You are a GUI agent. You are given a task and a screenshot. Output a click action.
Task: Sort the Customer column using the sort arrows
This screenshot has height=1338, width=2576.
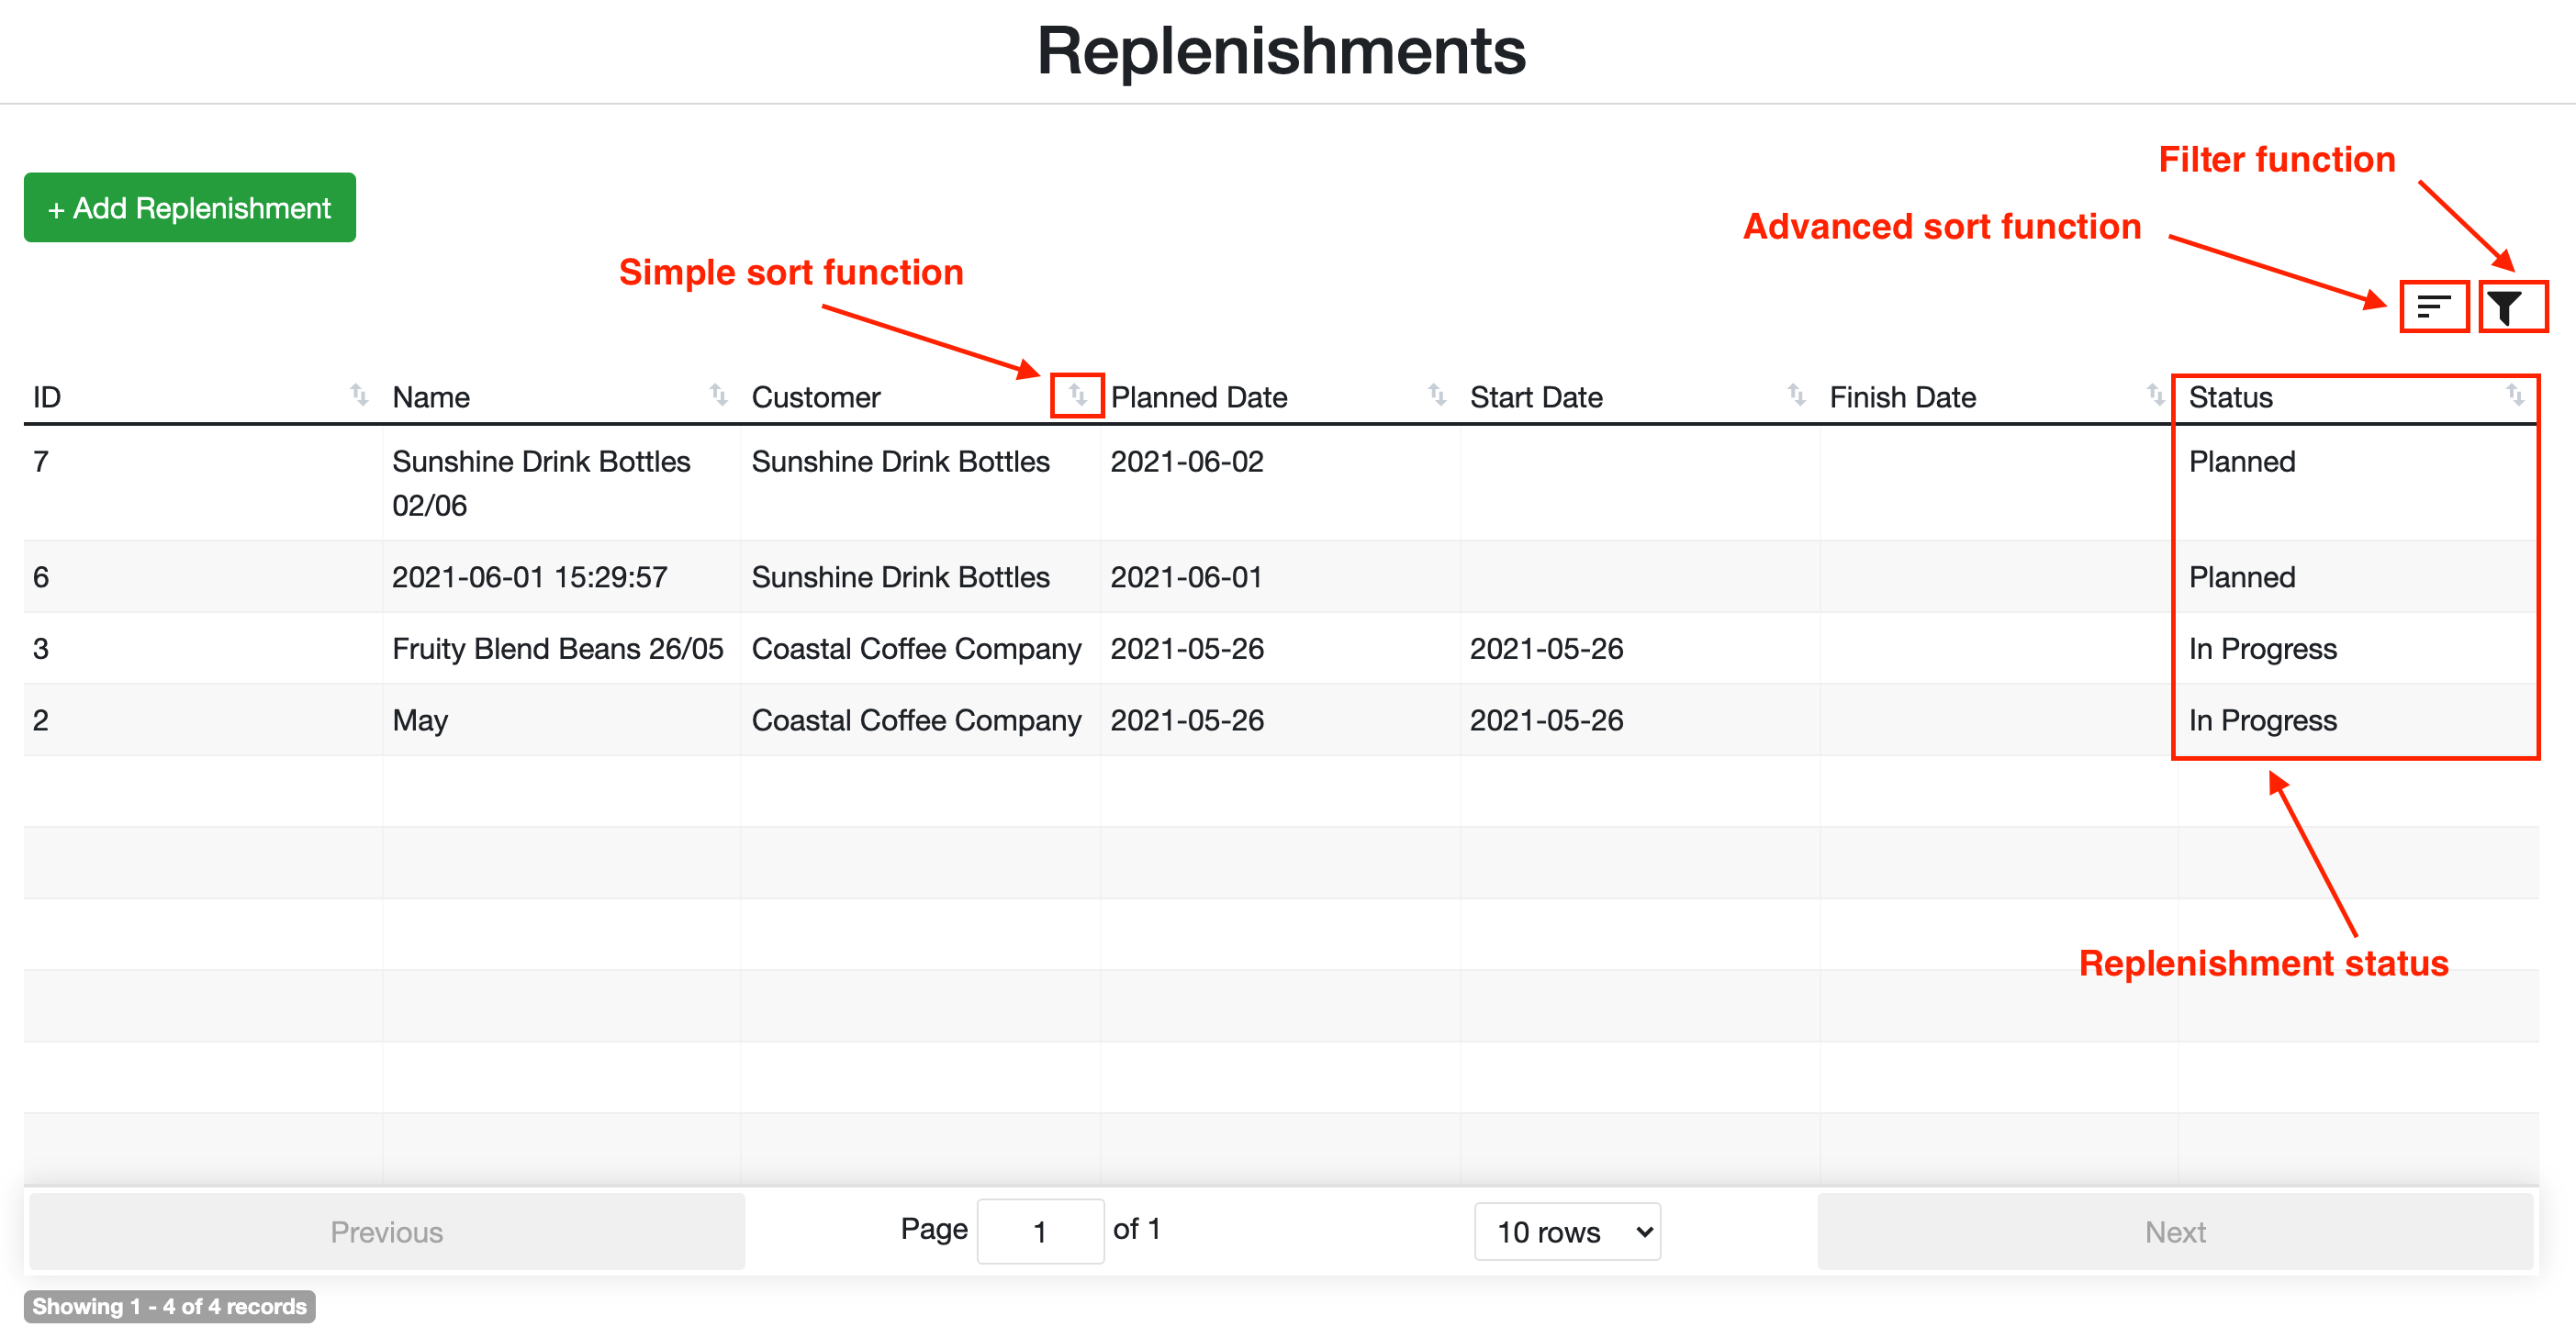point(1077,396)
